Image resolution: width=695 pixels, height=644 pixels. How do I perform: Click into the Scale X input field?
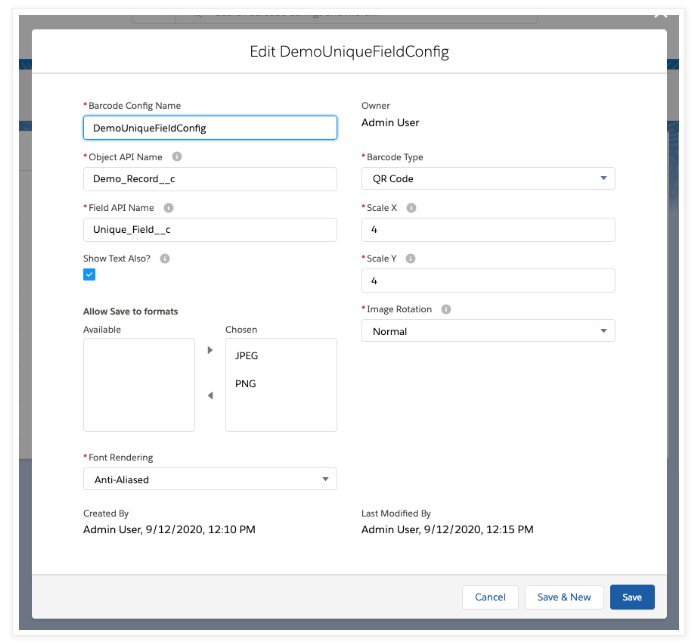[488, 230]
